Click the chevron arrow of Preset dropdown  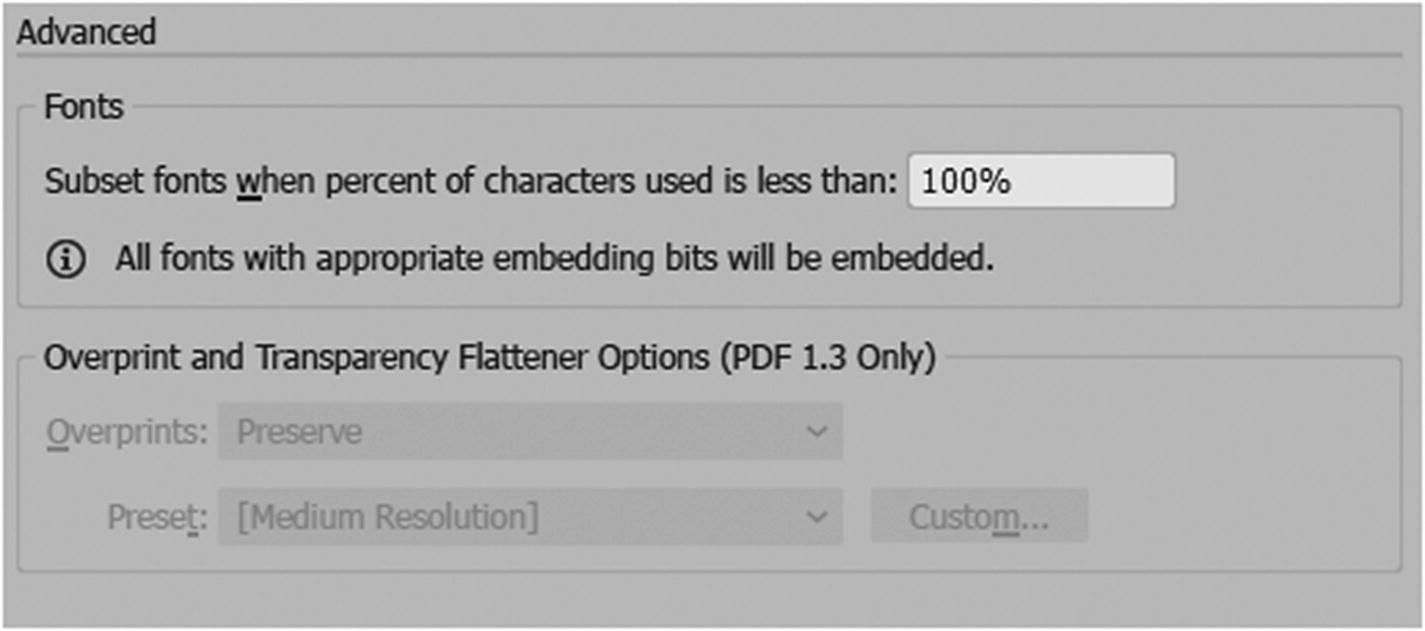pyautogui.click(x=817, y=516)
